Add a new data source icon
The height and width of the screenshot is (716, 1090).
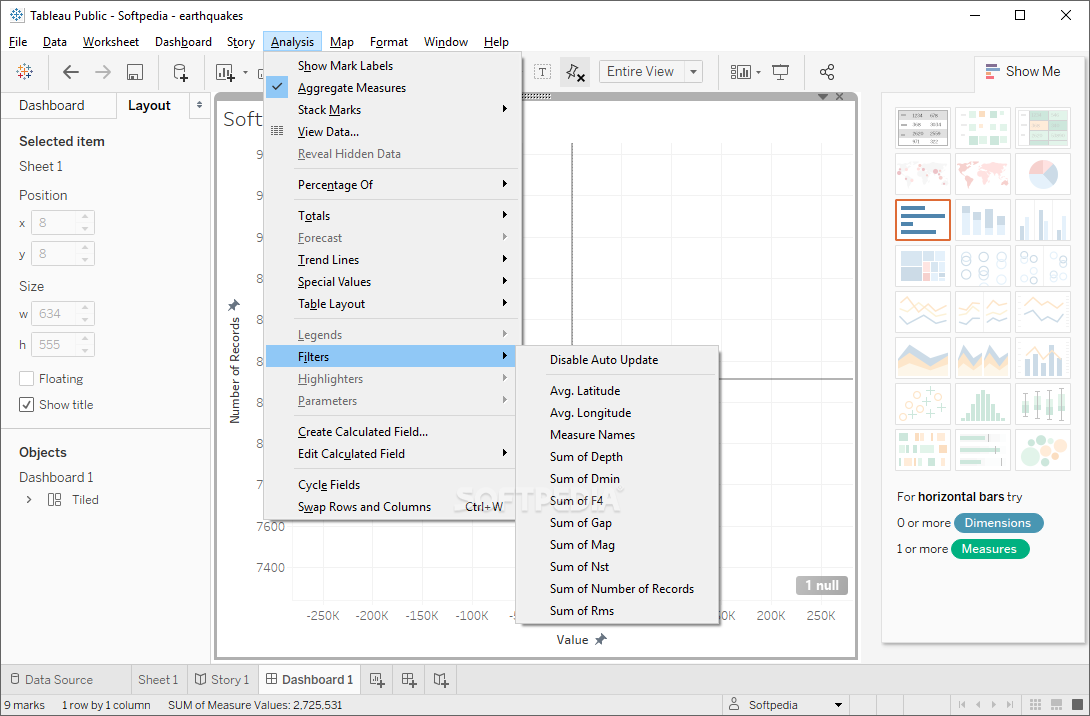pyautogui.click(x=181, y=72)
